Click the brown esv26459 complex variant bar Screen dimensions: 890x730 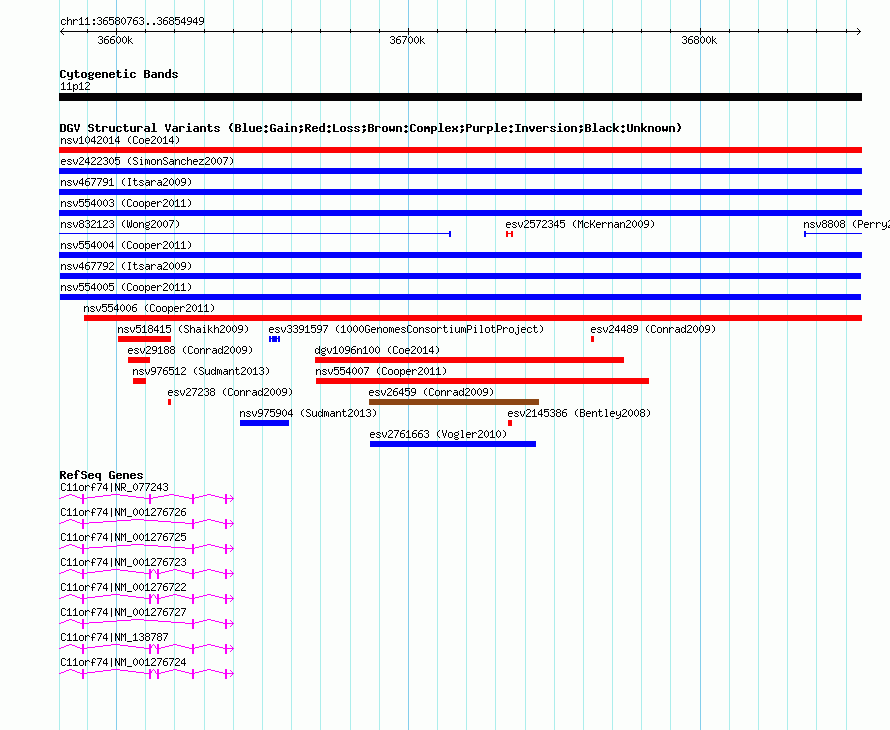point(454,402)
